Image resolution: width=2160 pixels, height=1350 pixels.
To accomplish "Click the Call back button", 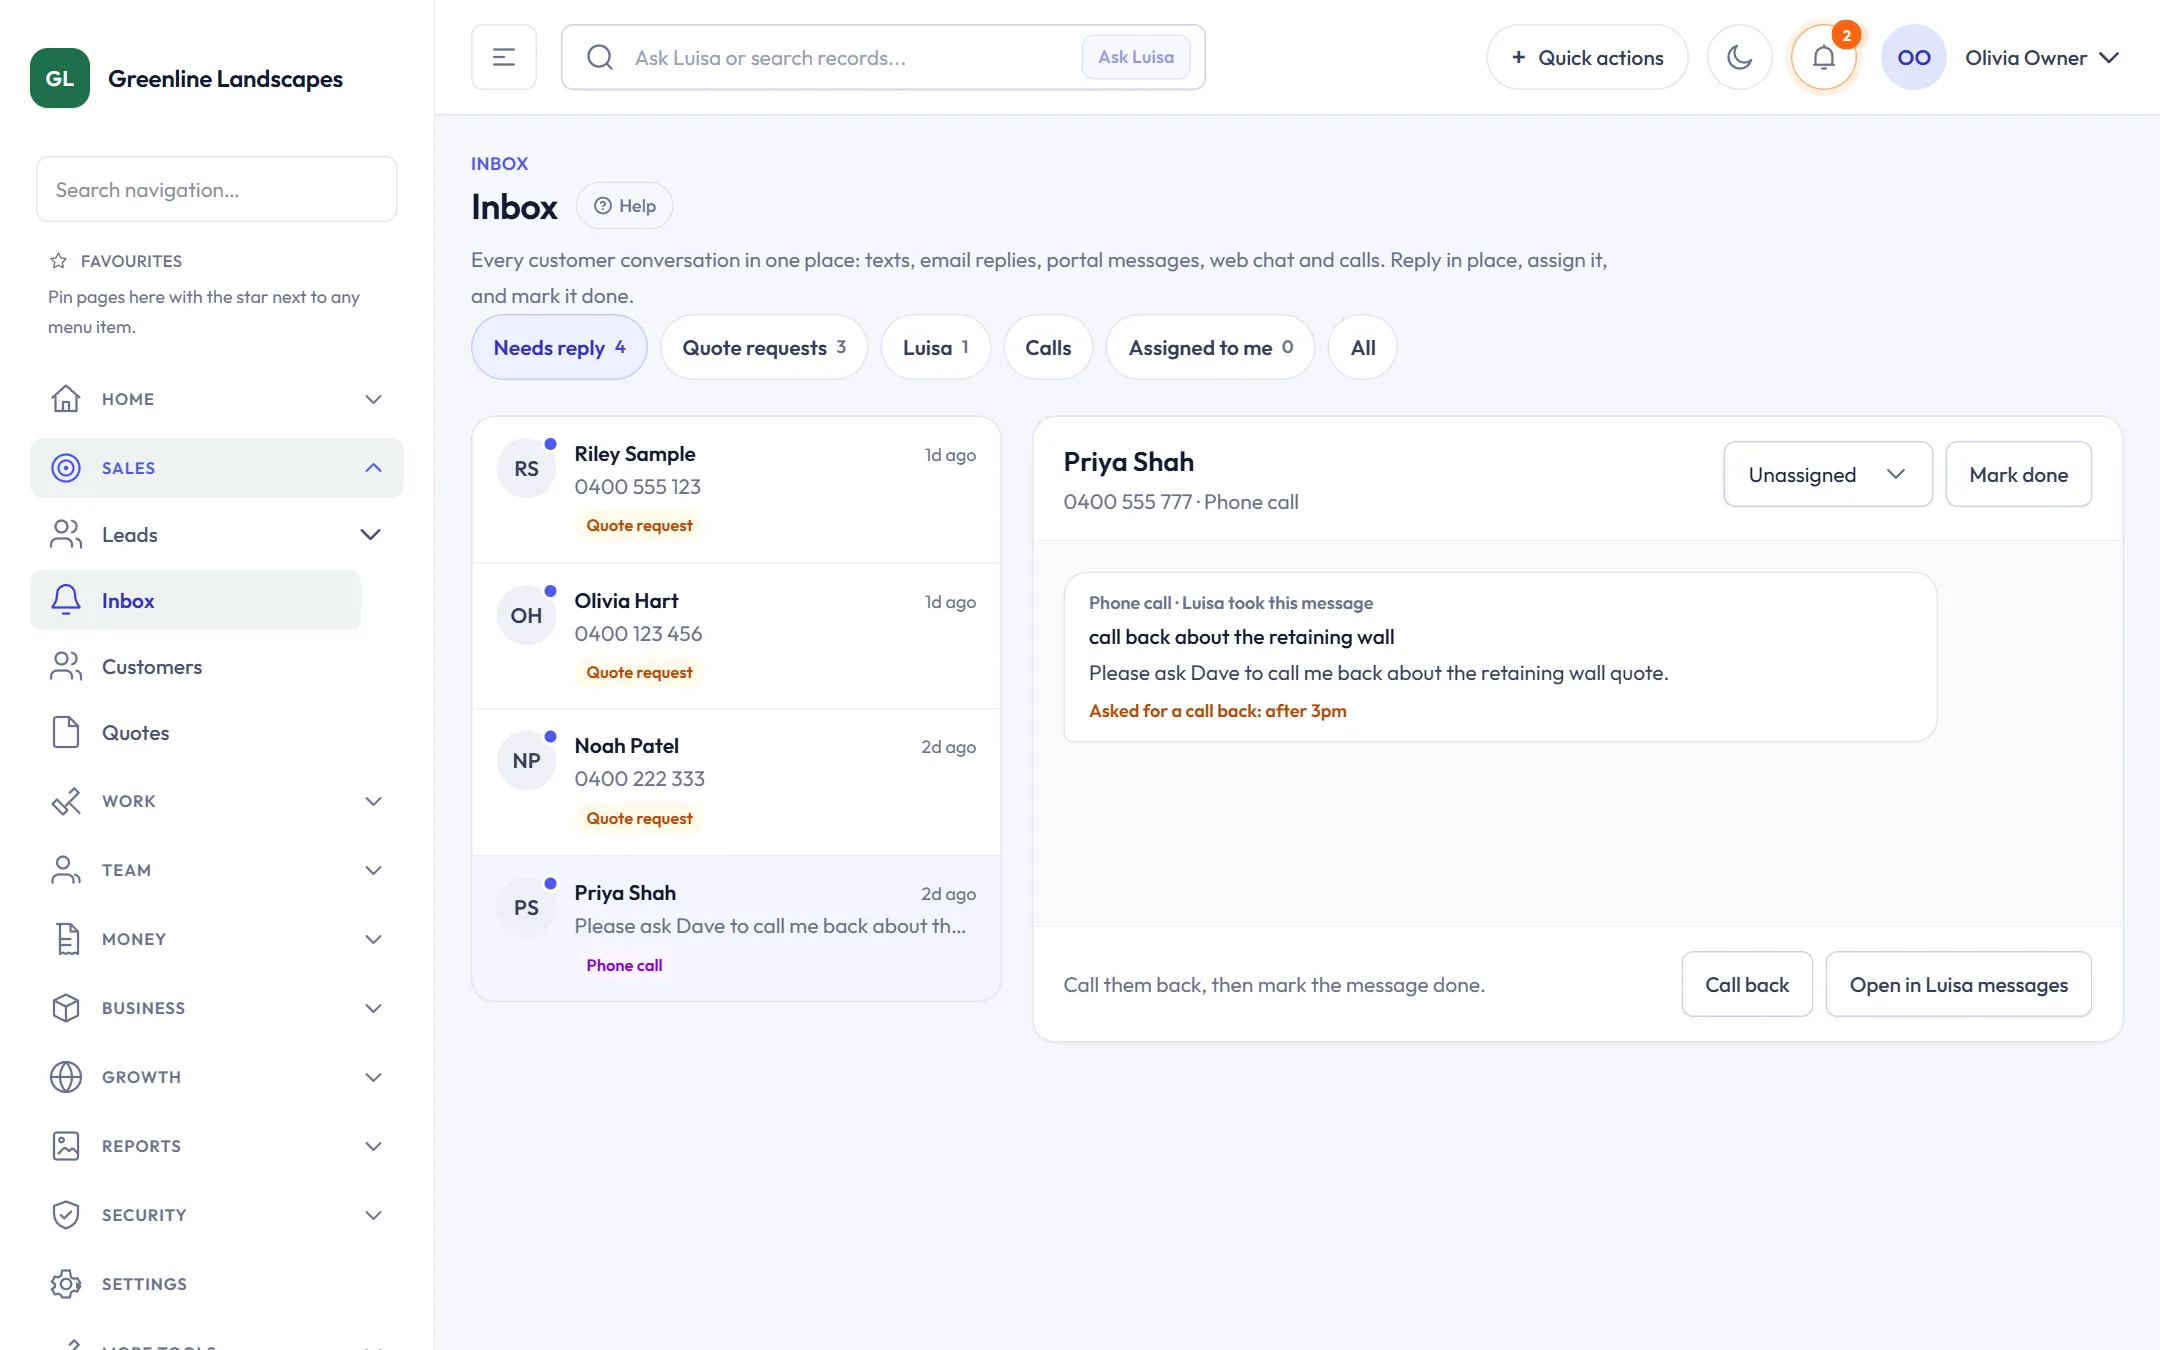I will coord(1747,984).
